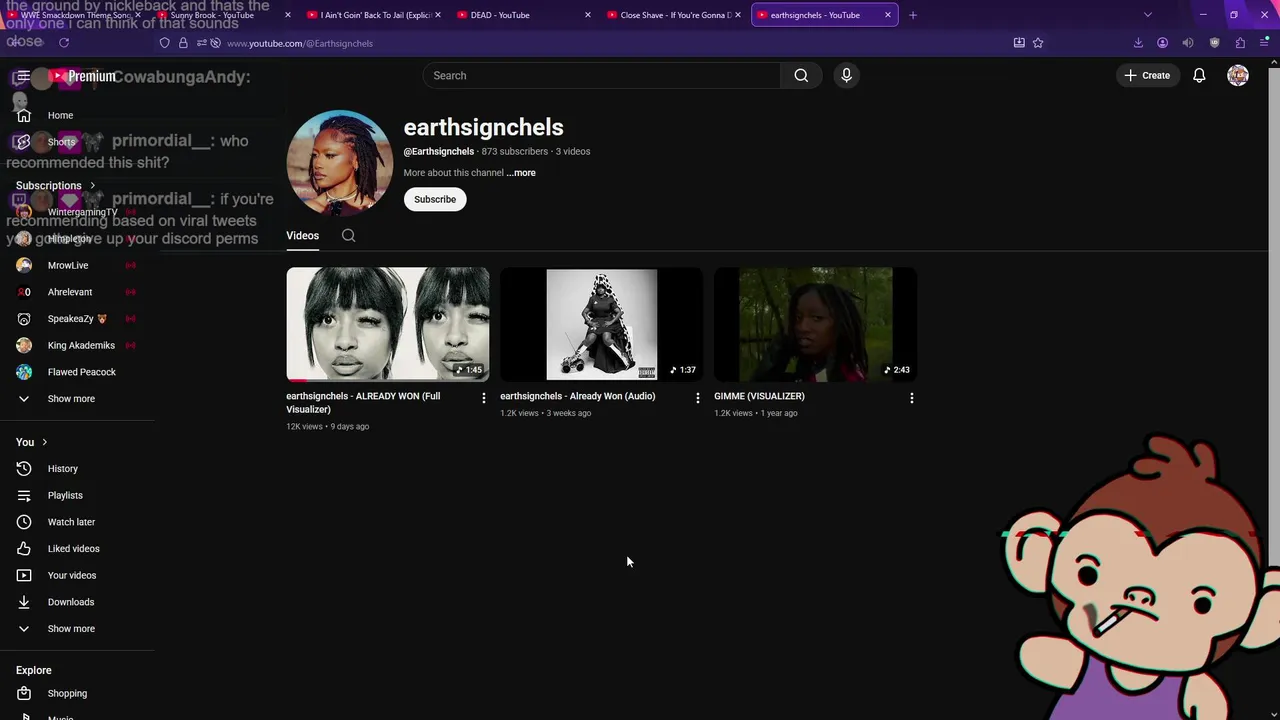Open browser extensions puzzle icon
This screenshot has height=720, width=1280.
[x=1240, y=43]
